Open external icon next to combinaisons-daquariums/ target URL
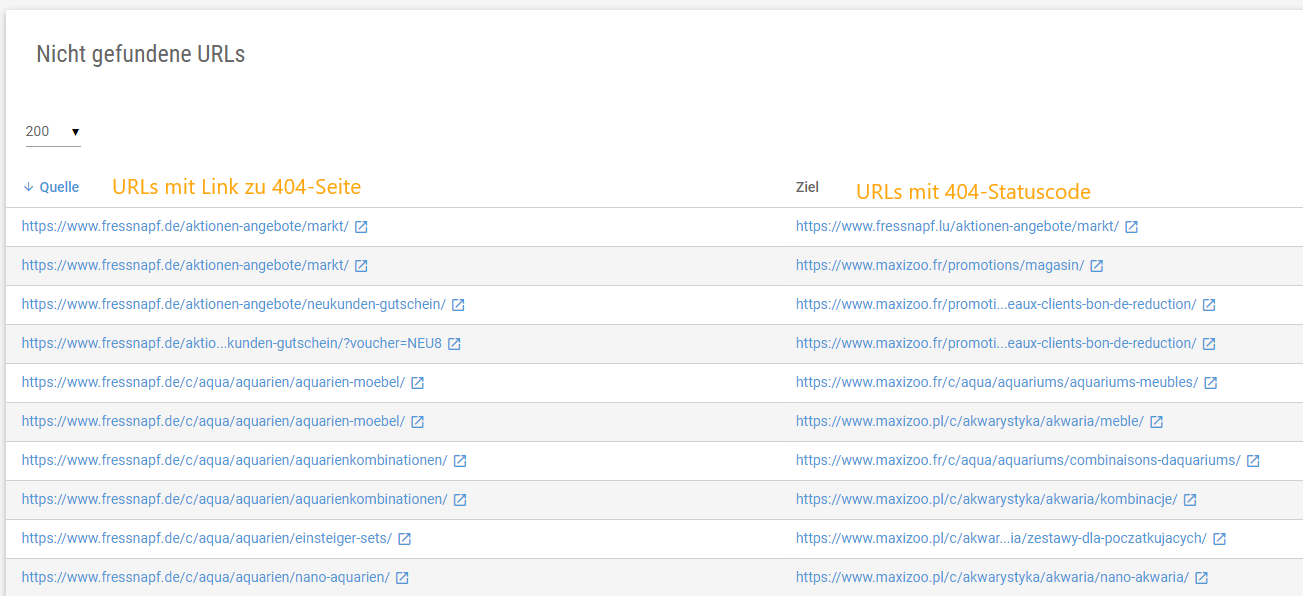Screen dimensions: 1303x596 point(1253,461)
